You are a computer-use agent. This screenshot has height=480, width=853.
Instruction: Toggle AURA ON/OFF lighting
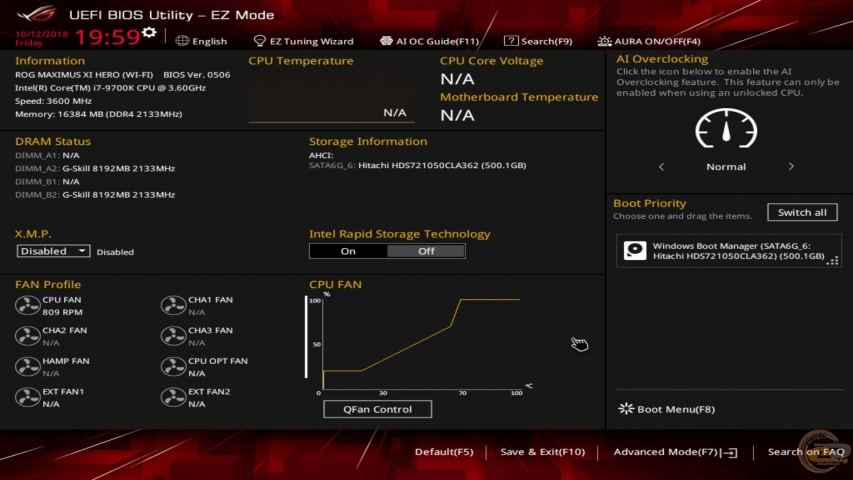point(649,41)
